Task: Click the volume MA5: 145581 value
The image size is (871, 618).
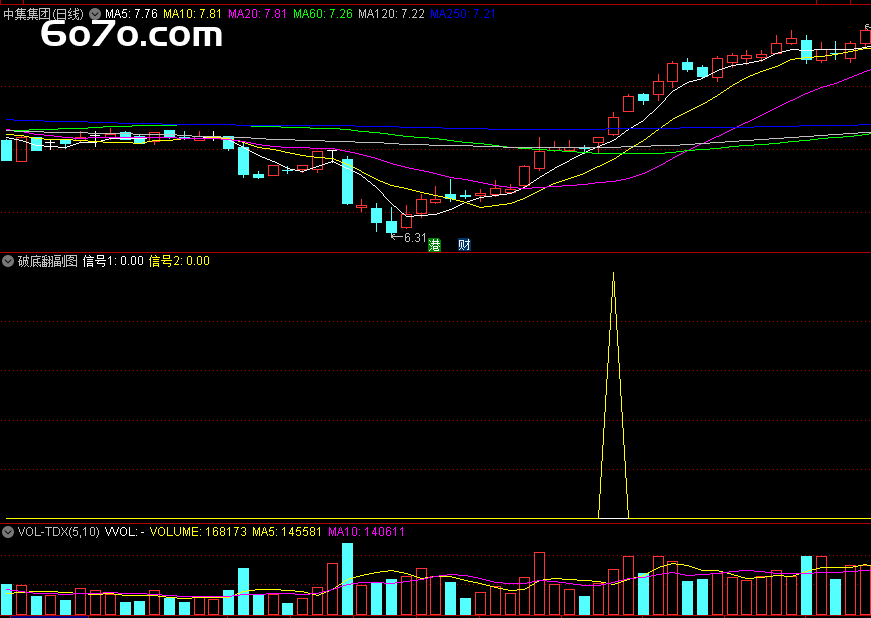Action: point(287,532)
